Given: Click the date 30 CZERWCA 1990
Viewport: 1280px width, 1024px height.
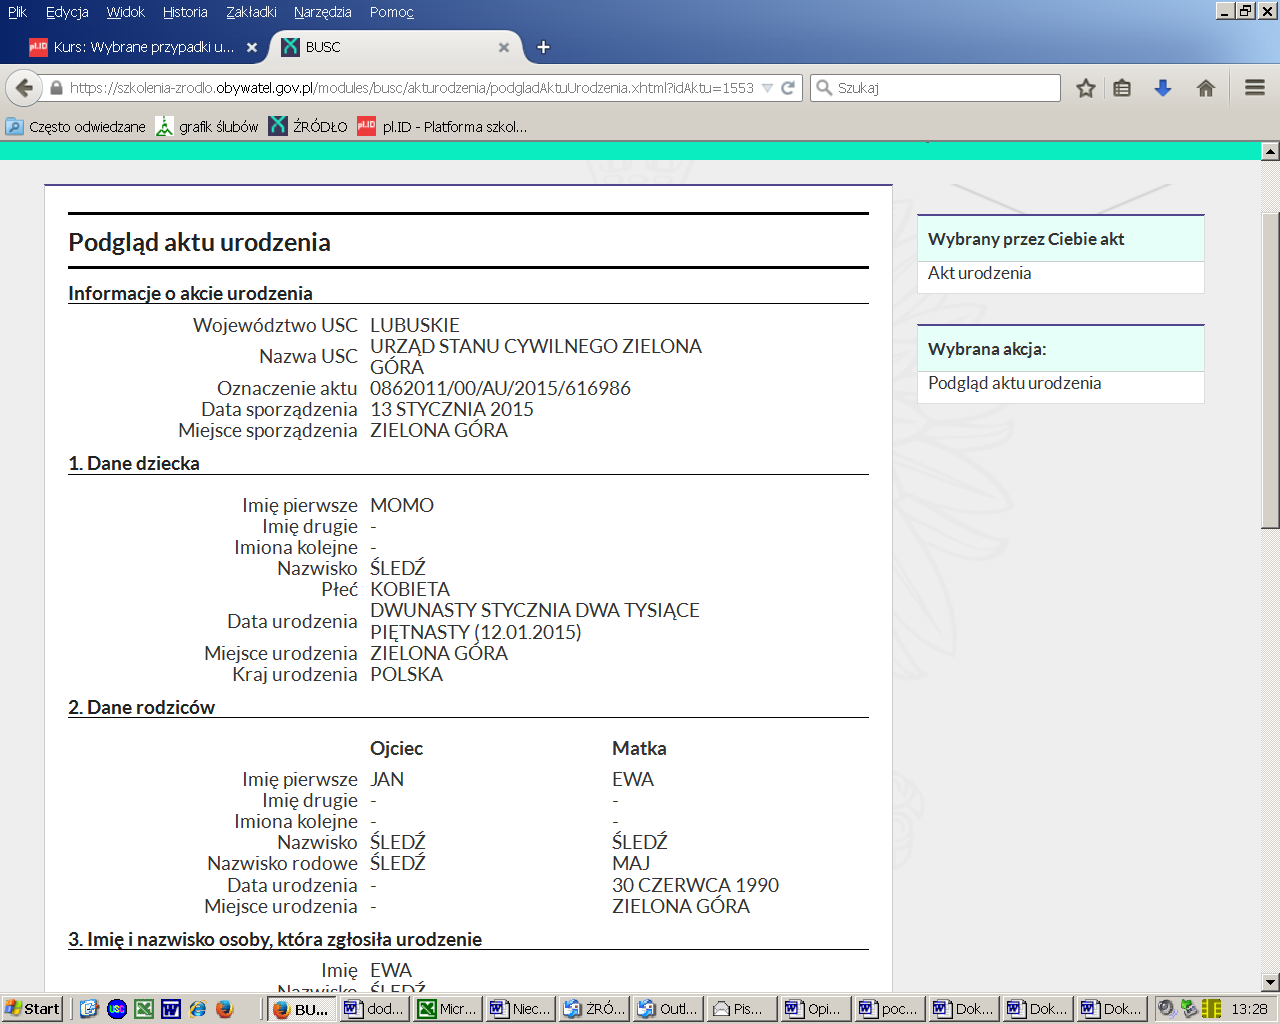Looking at the screenshot, I should [695, 885].
